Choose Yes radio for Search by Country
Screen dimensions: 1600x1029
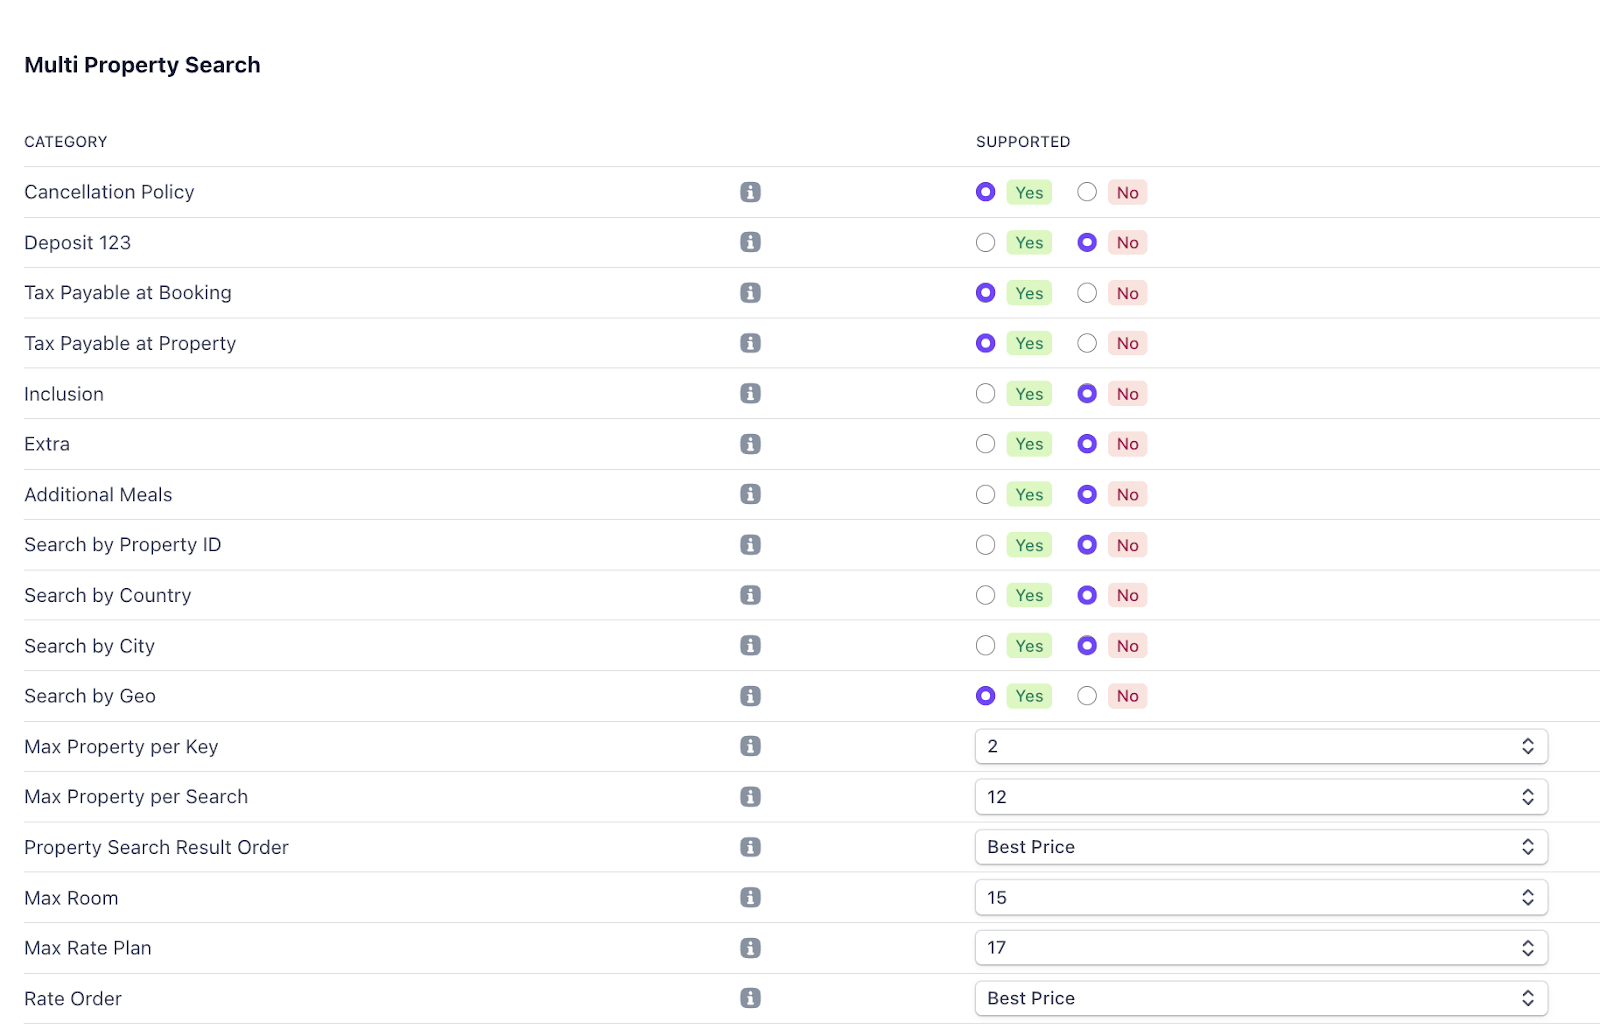click(x=986, y=595)
